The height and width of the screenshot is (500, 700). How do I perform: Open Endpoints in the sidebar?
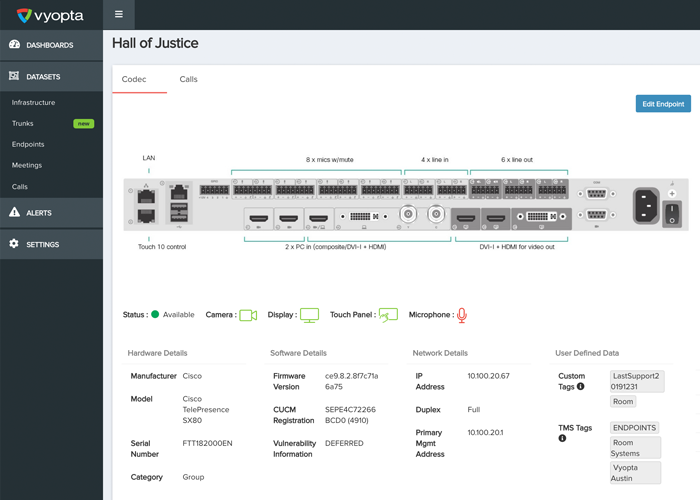pyautogui.click(x=28, y=144)
